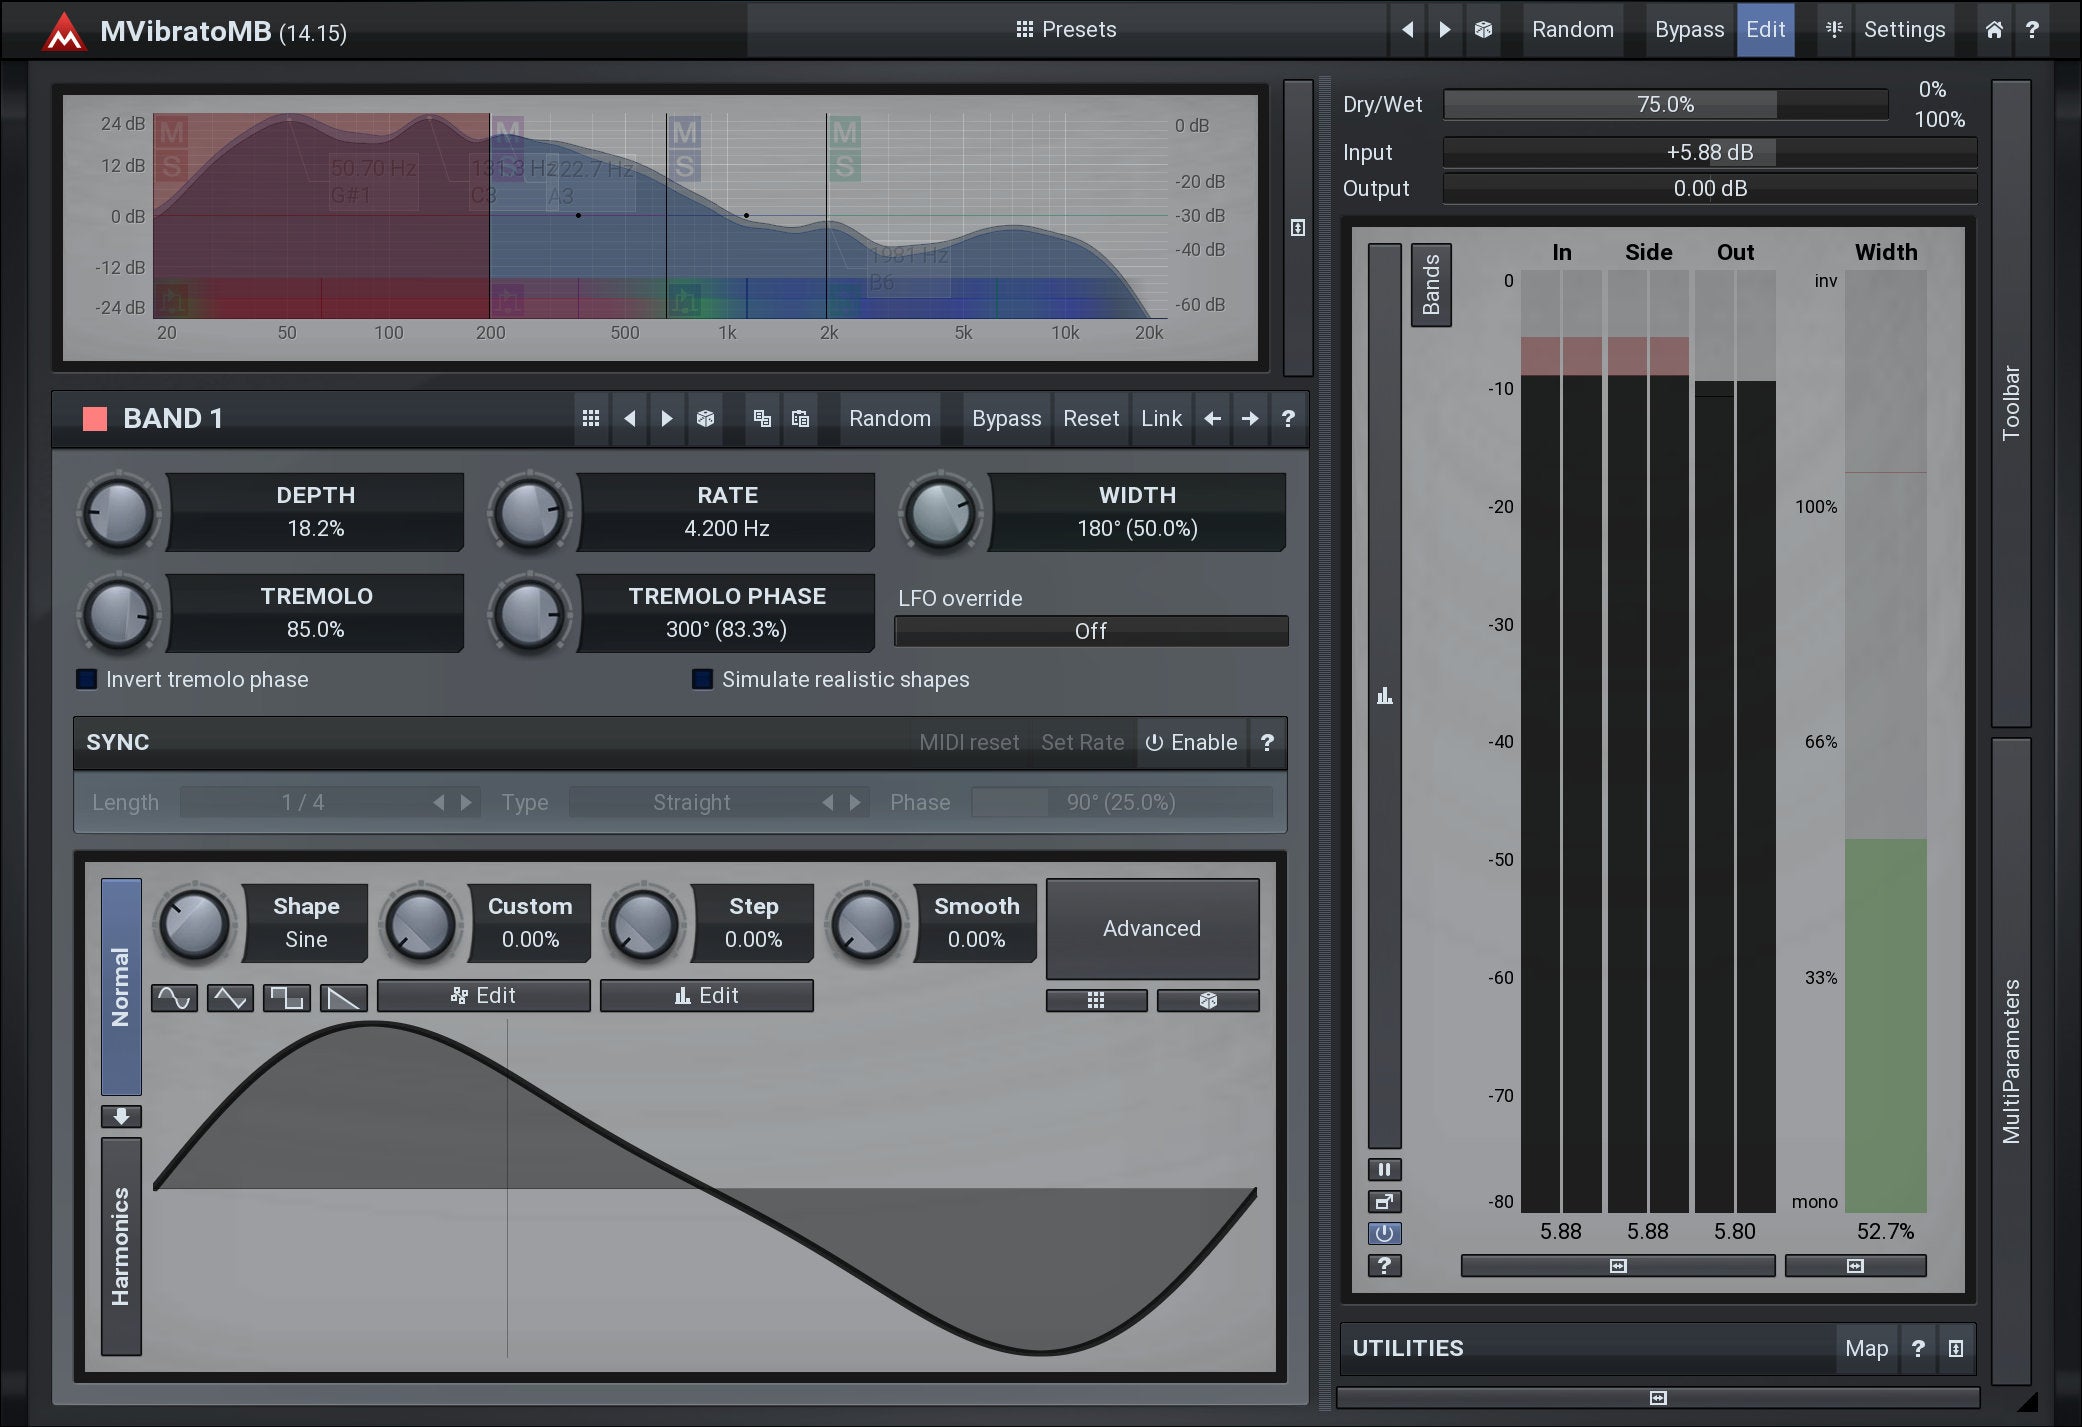This screenshot has width=2082, height=1427.
Task: Click the dice randomize icon in Band 1 header
Action: click(705, 418)
